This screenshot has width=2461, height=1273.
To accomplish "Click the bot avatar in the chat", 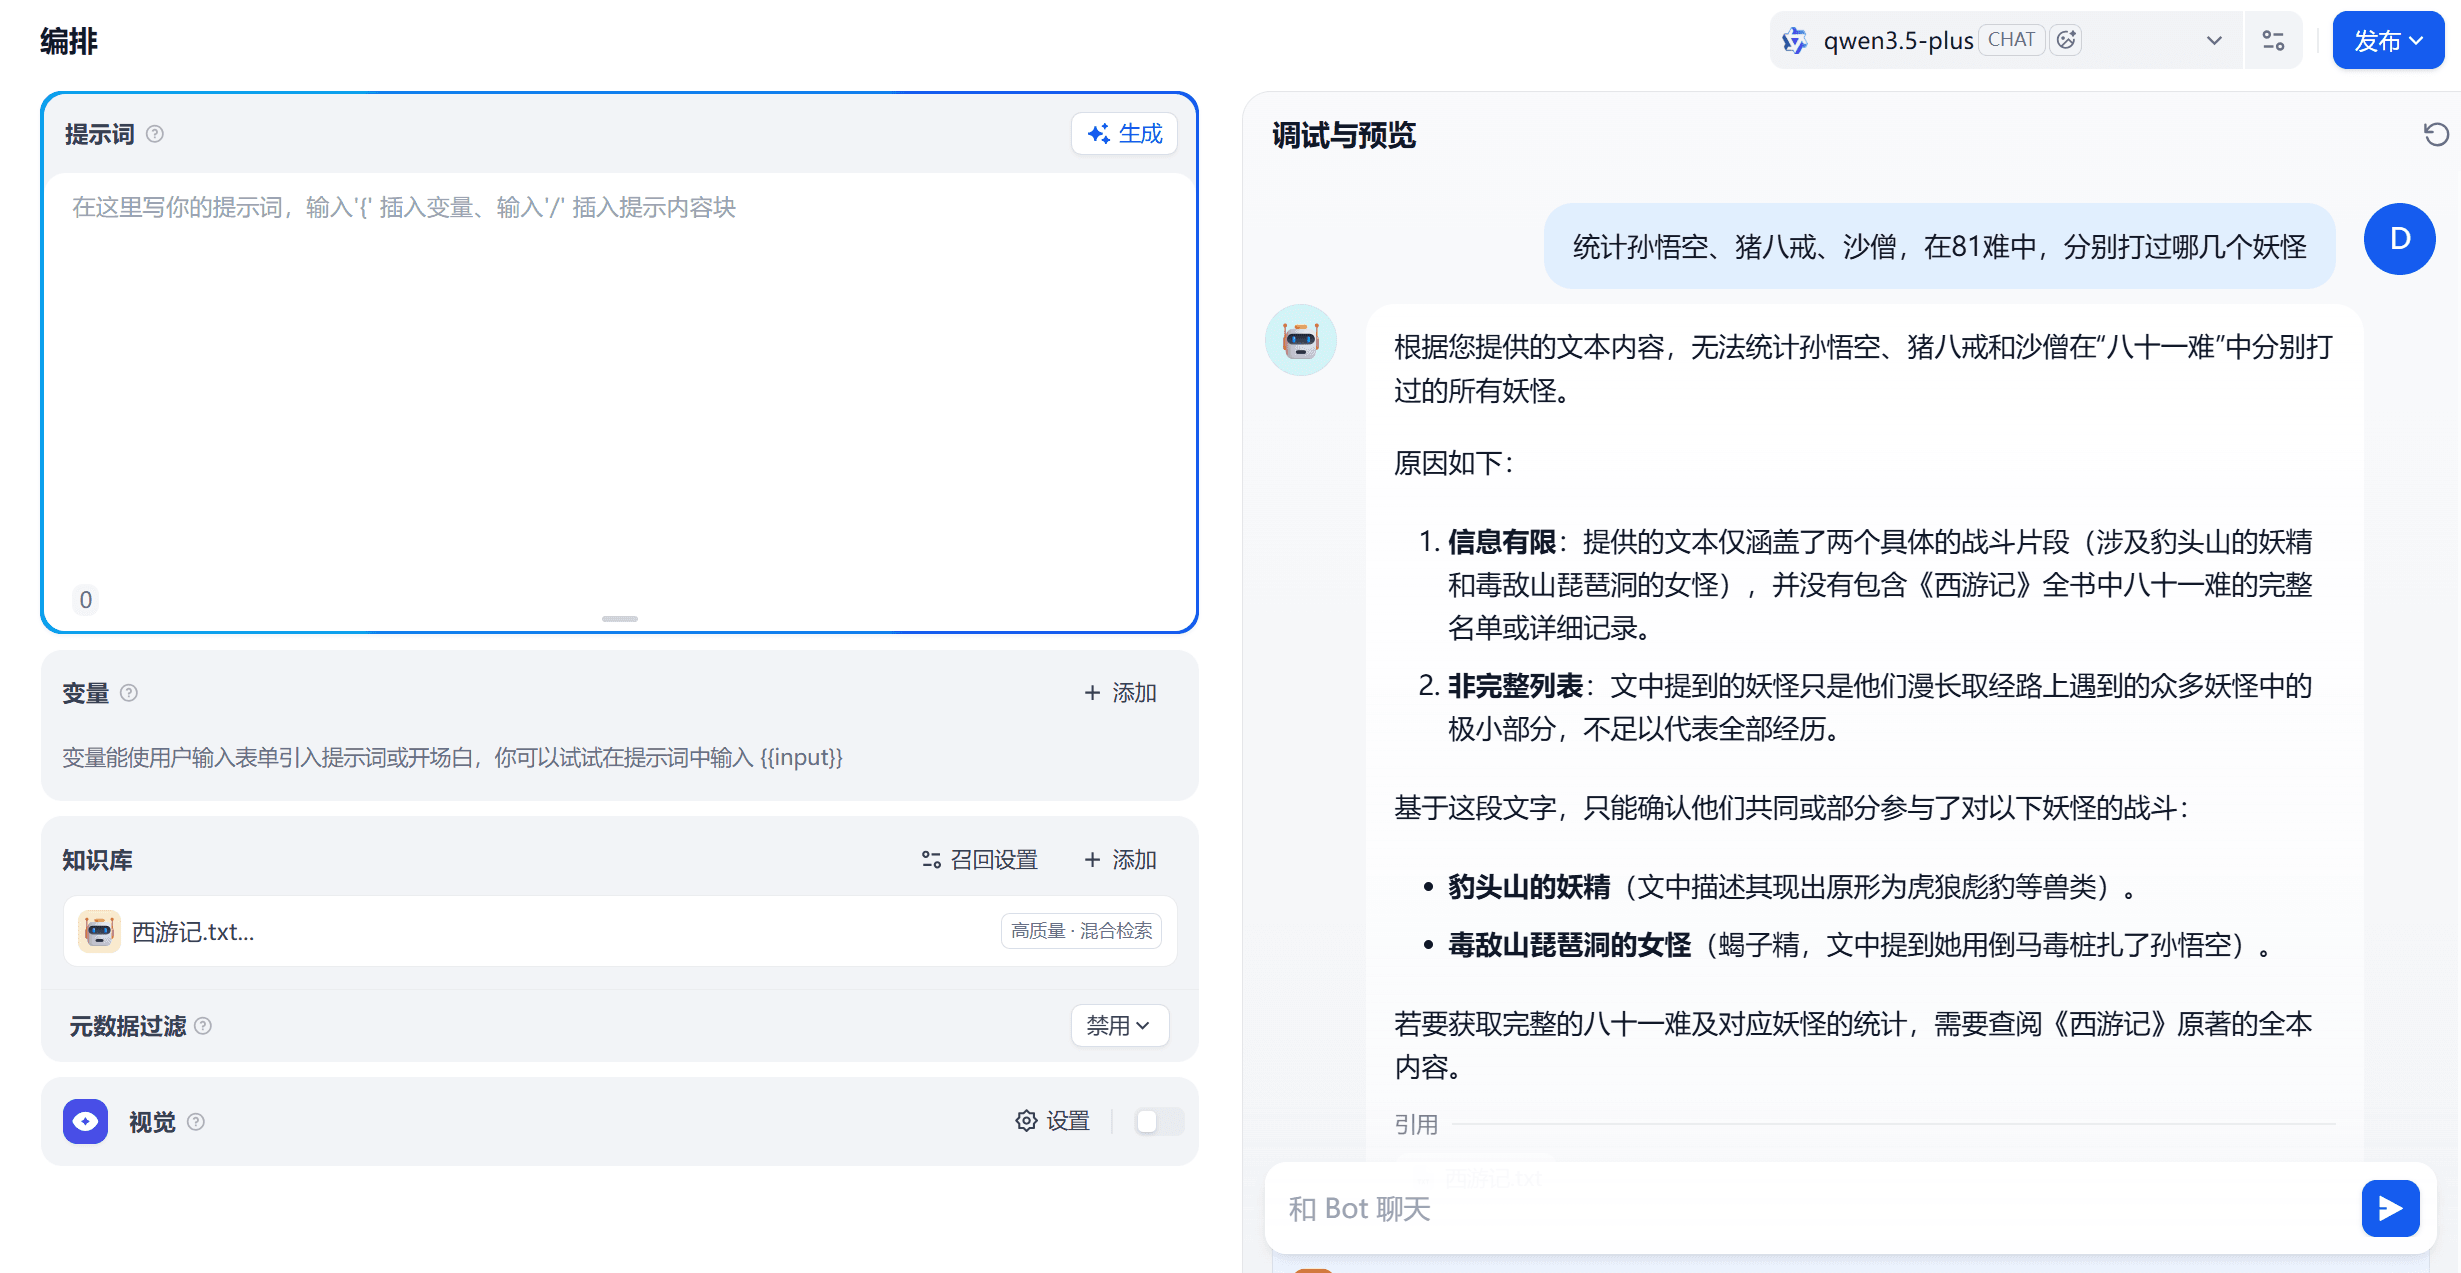I will (x=1301, y=341).
